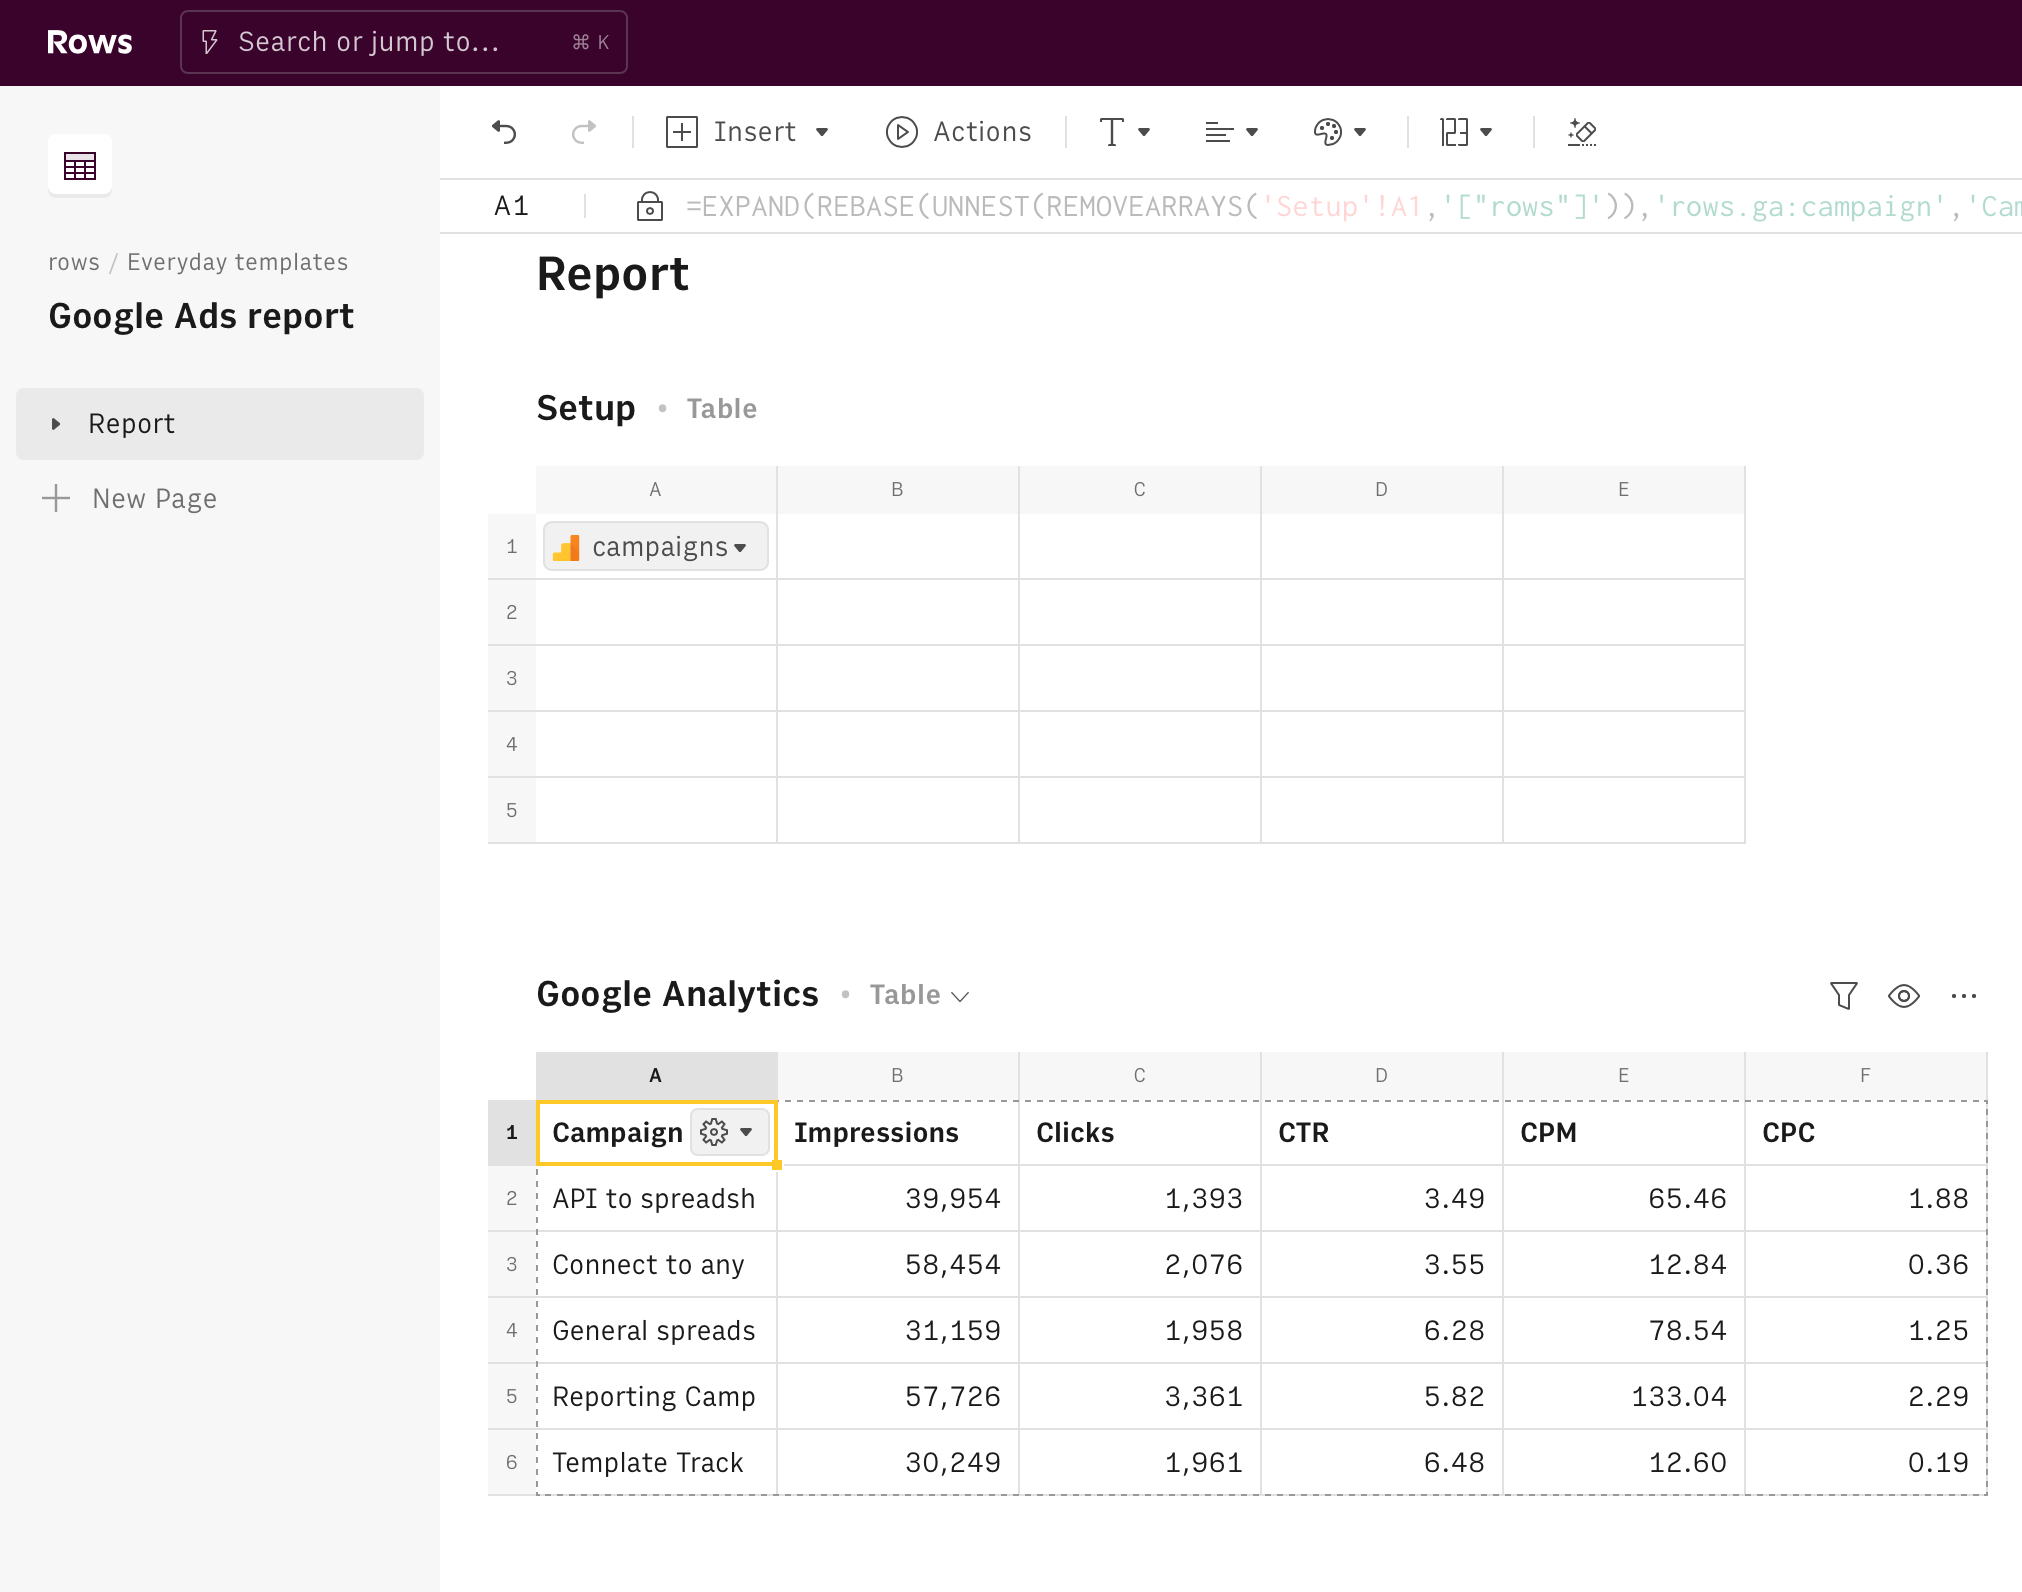
Task: Open the cell borders layout dropdown
Action: click(x=1465, y=132)
